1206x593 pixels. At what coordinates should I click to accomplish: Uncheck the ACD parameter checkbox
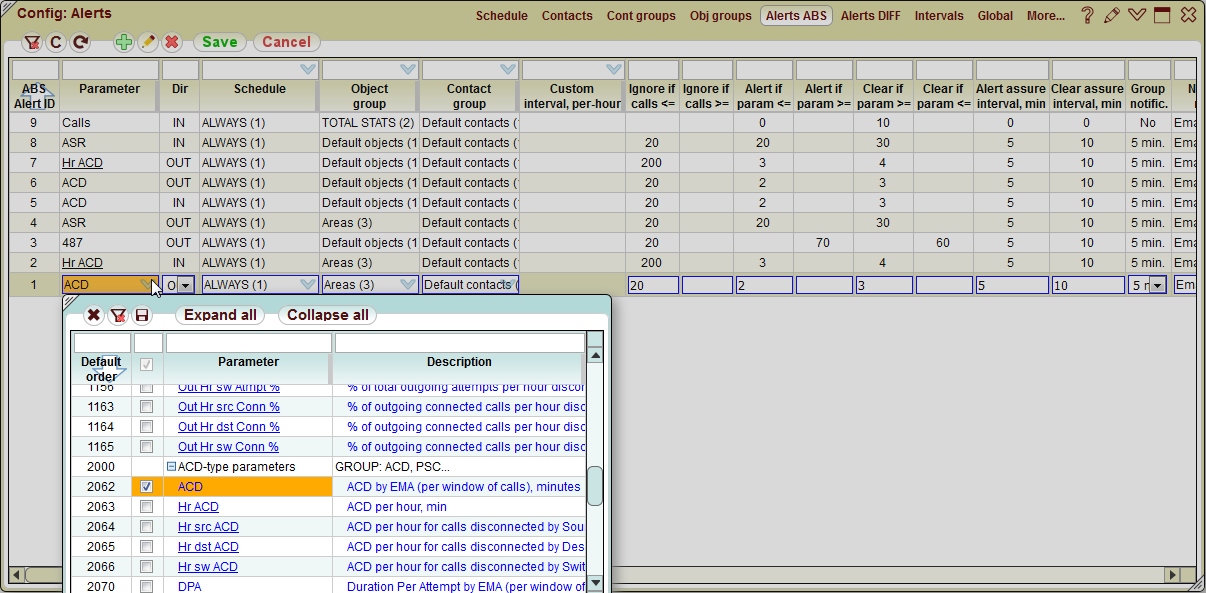(147, 486)
